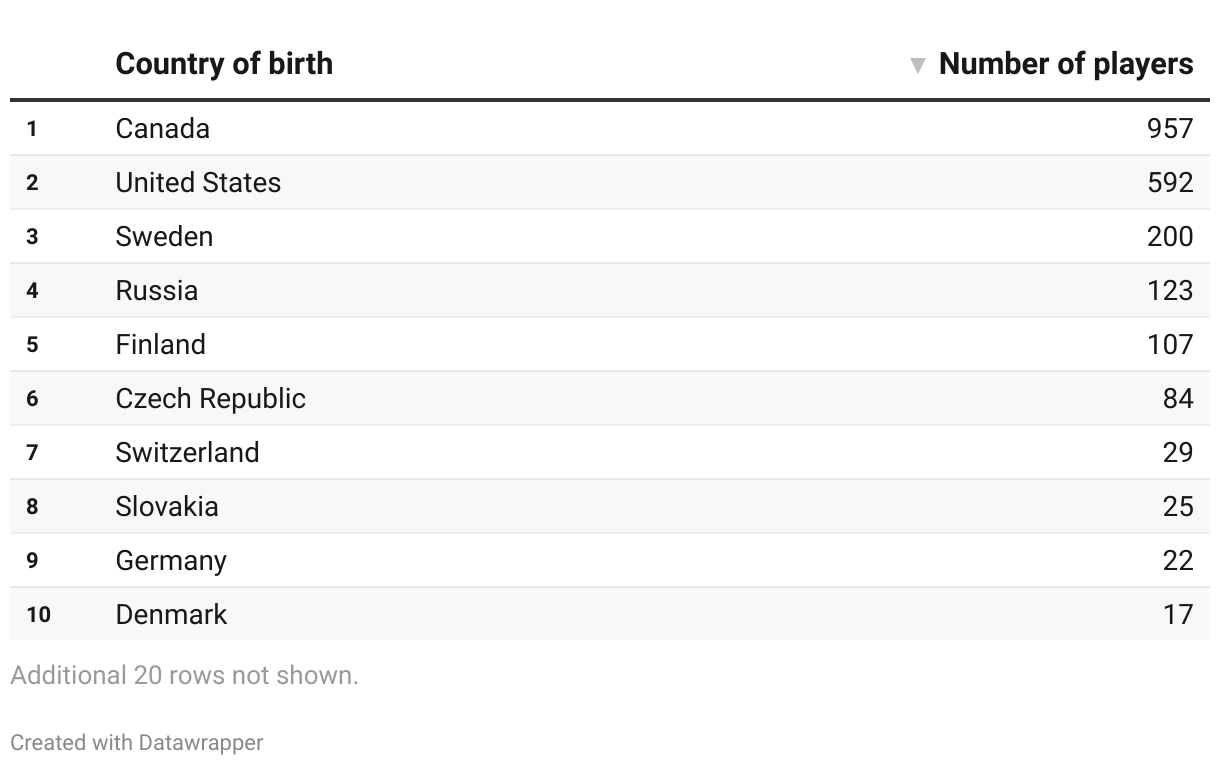The width and height of the screenshot is (1220, 766).
Task: Click the 200 players cell
Action: click(1170, 236)
